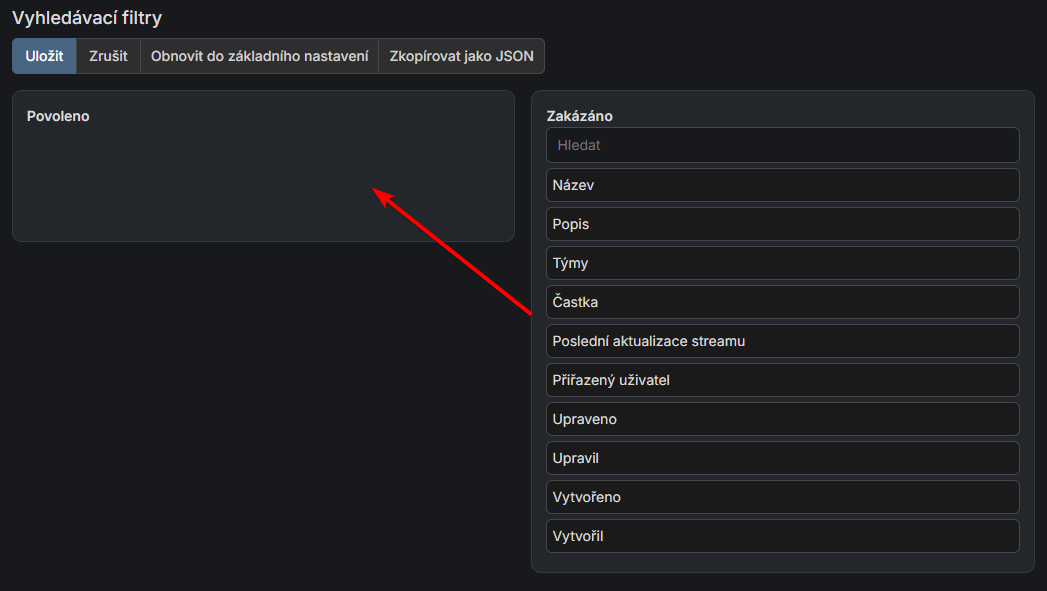Click Zkopírovat jako JSON
This screenshot has width=1047, height=591.
pyautogui.click(x=461, y=56)
